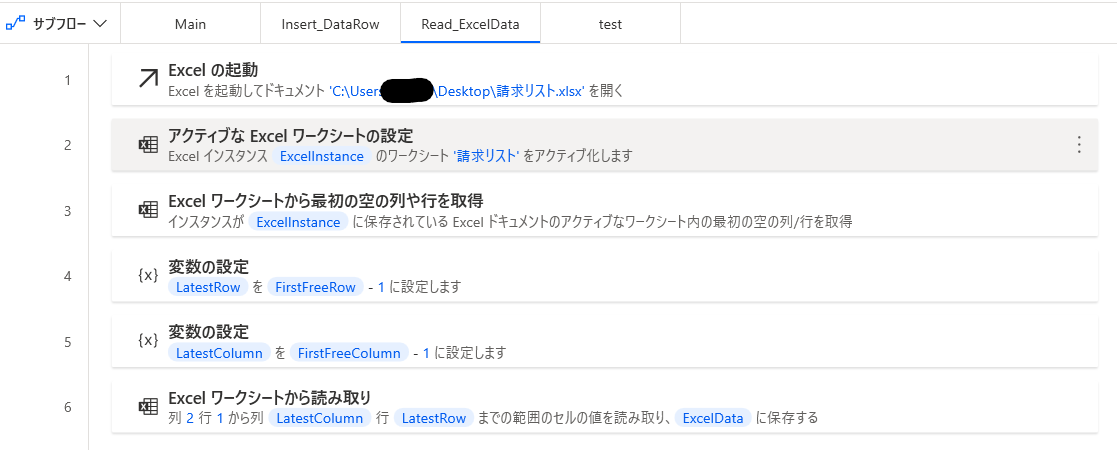Click ExcelInstance variable in action 3
The width and height of the screenshot is (1117, 450).
coord(298,221)
